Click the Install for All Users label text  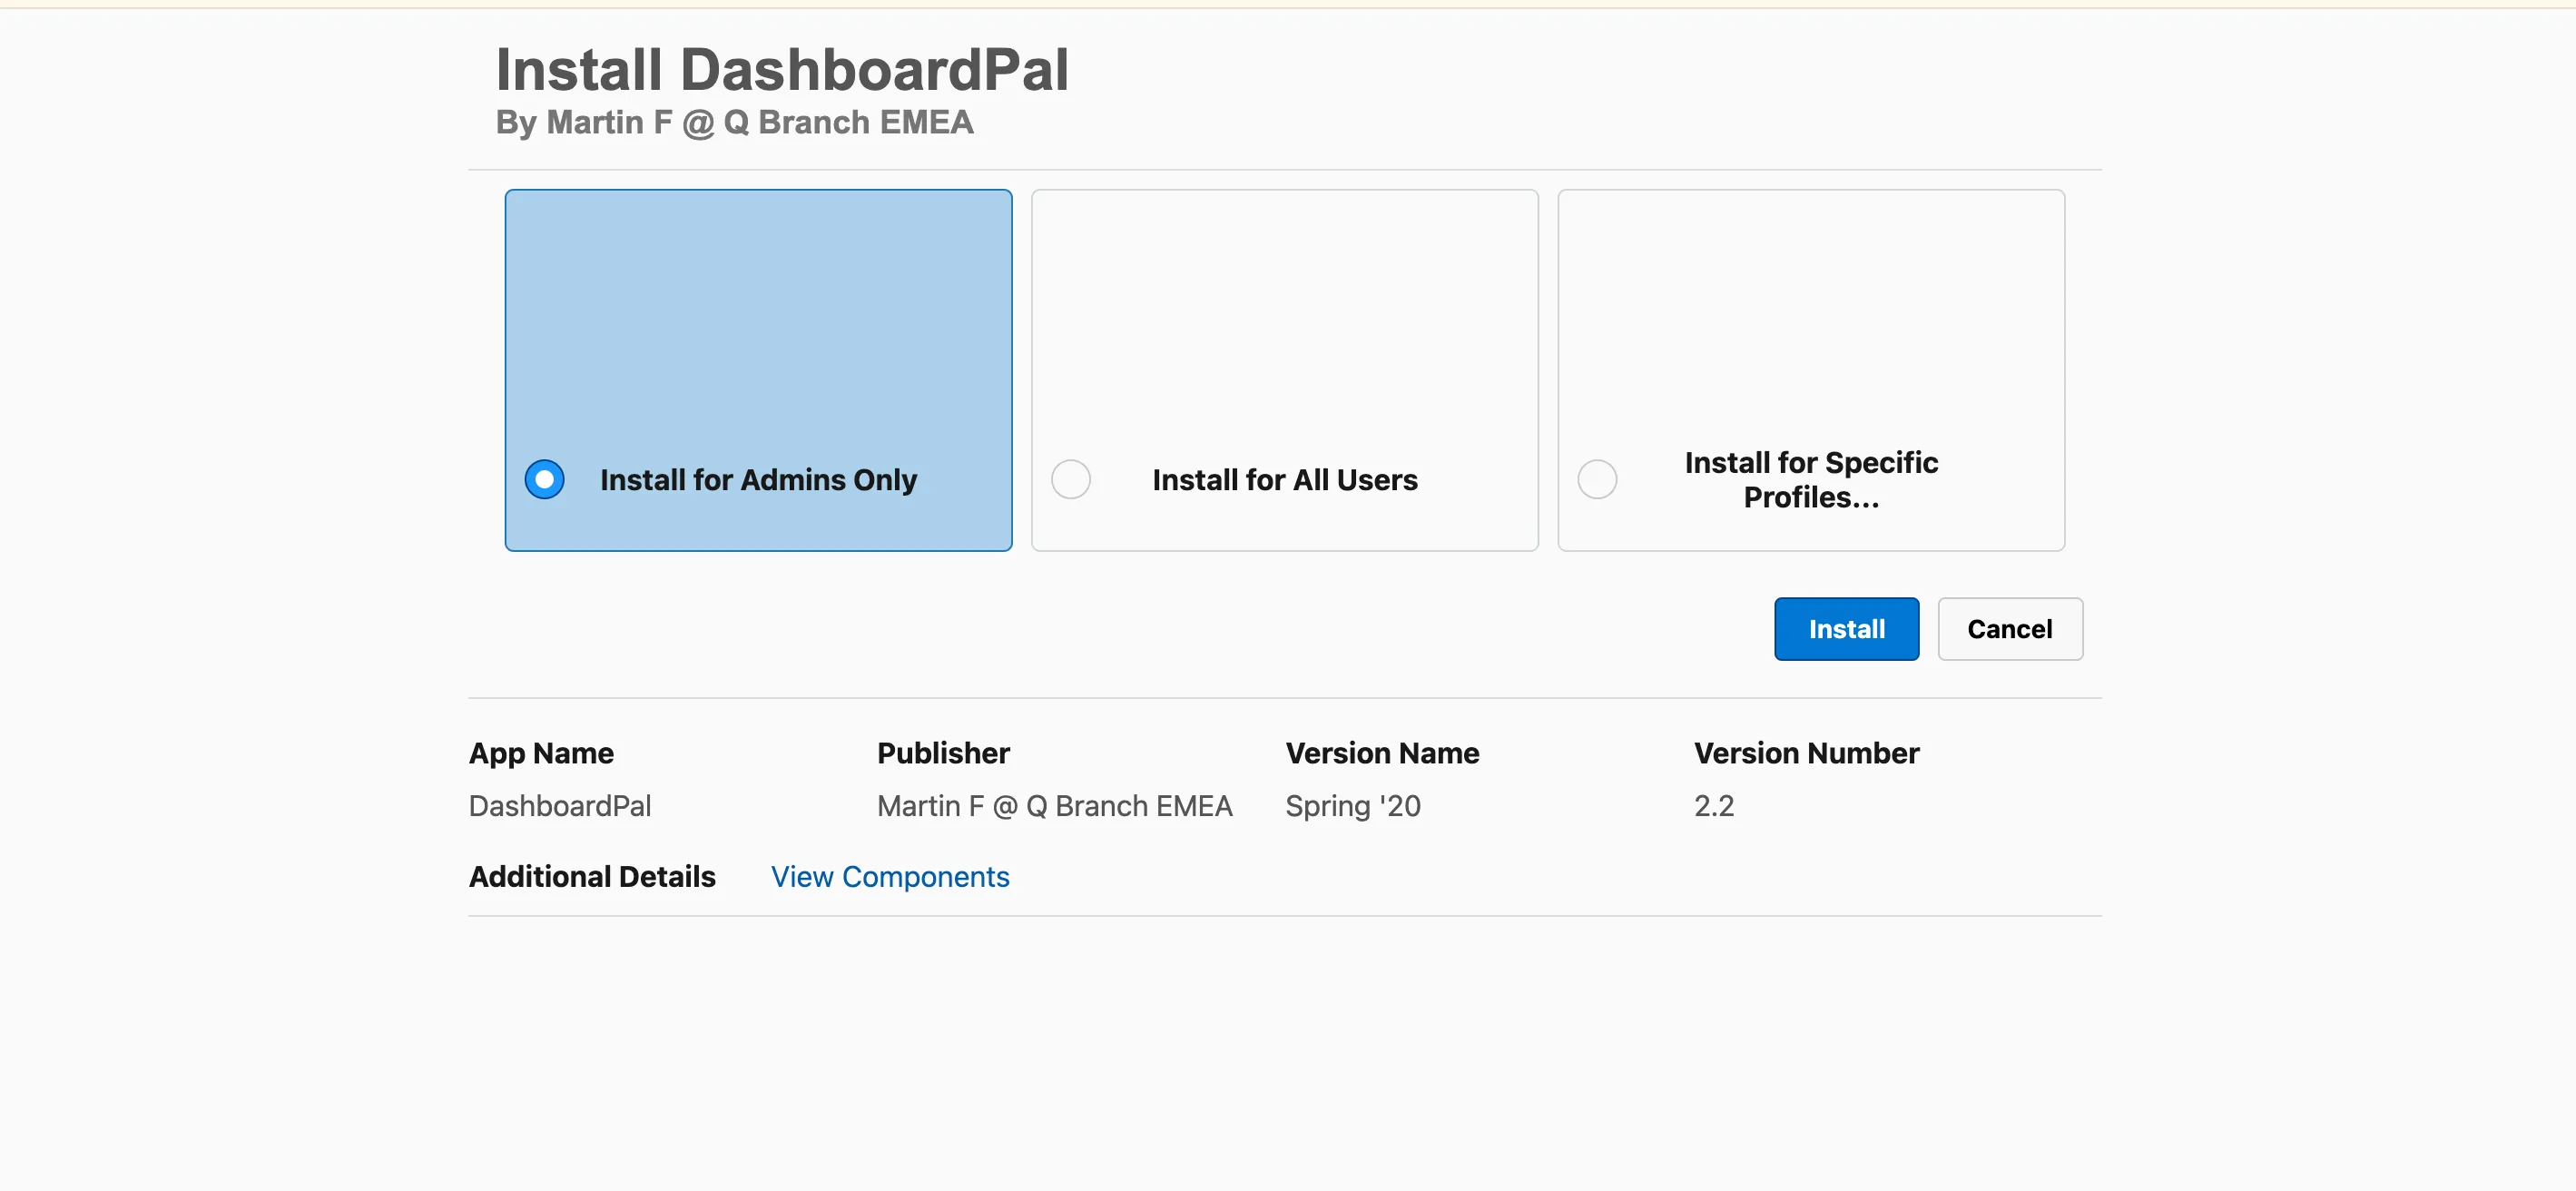pos(1284,480)
